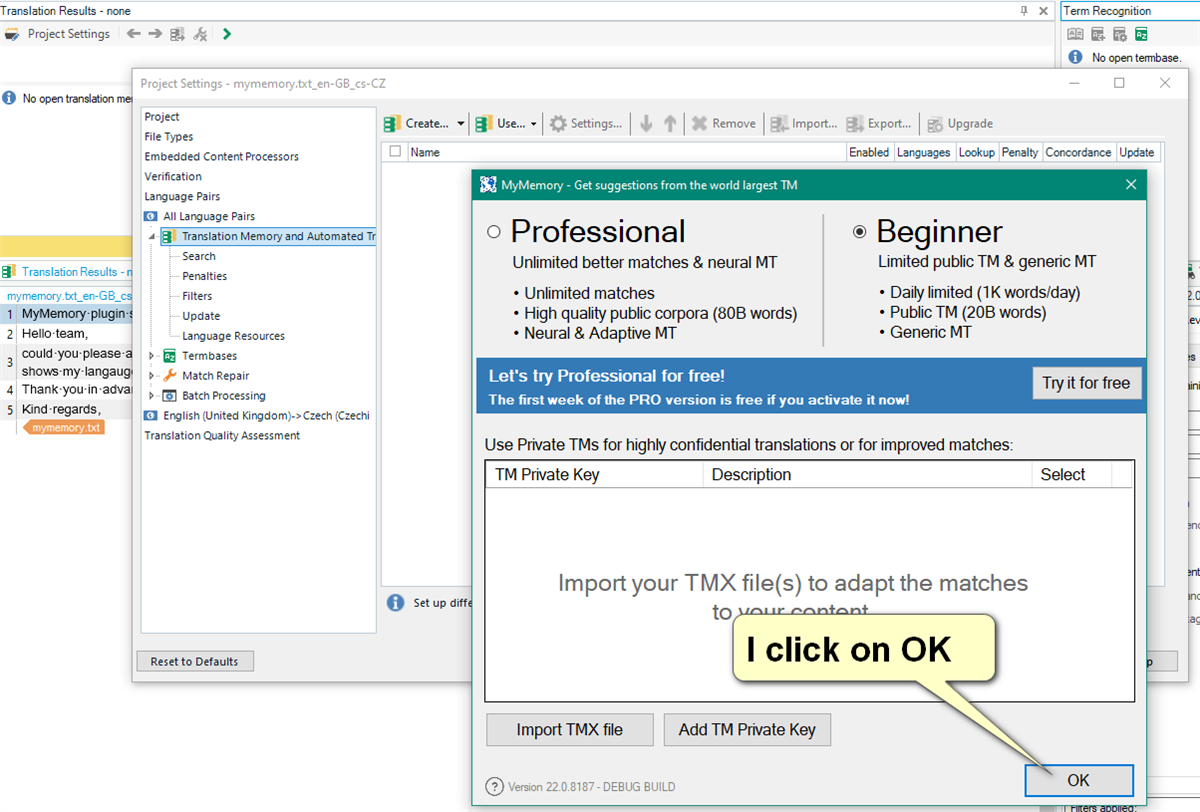Tick the checkbox beside the Name column header

[x=395, y=152]
